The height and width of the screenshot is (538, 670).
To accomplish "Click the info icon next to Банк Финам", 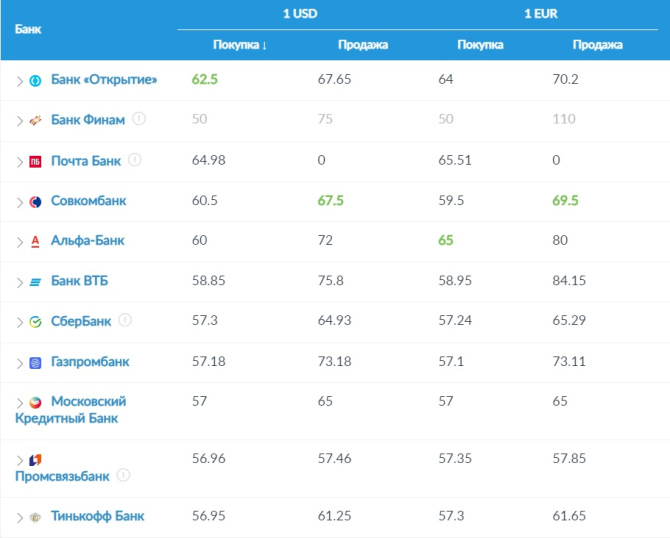I will (x=139, y=119).
